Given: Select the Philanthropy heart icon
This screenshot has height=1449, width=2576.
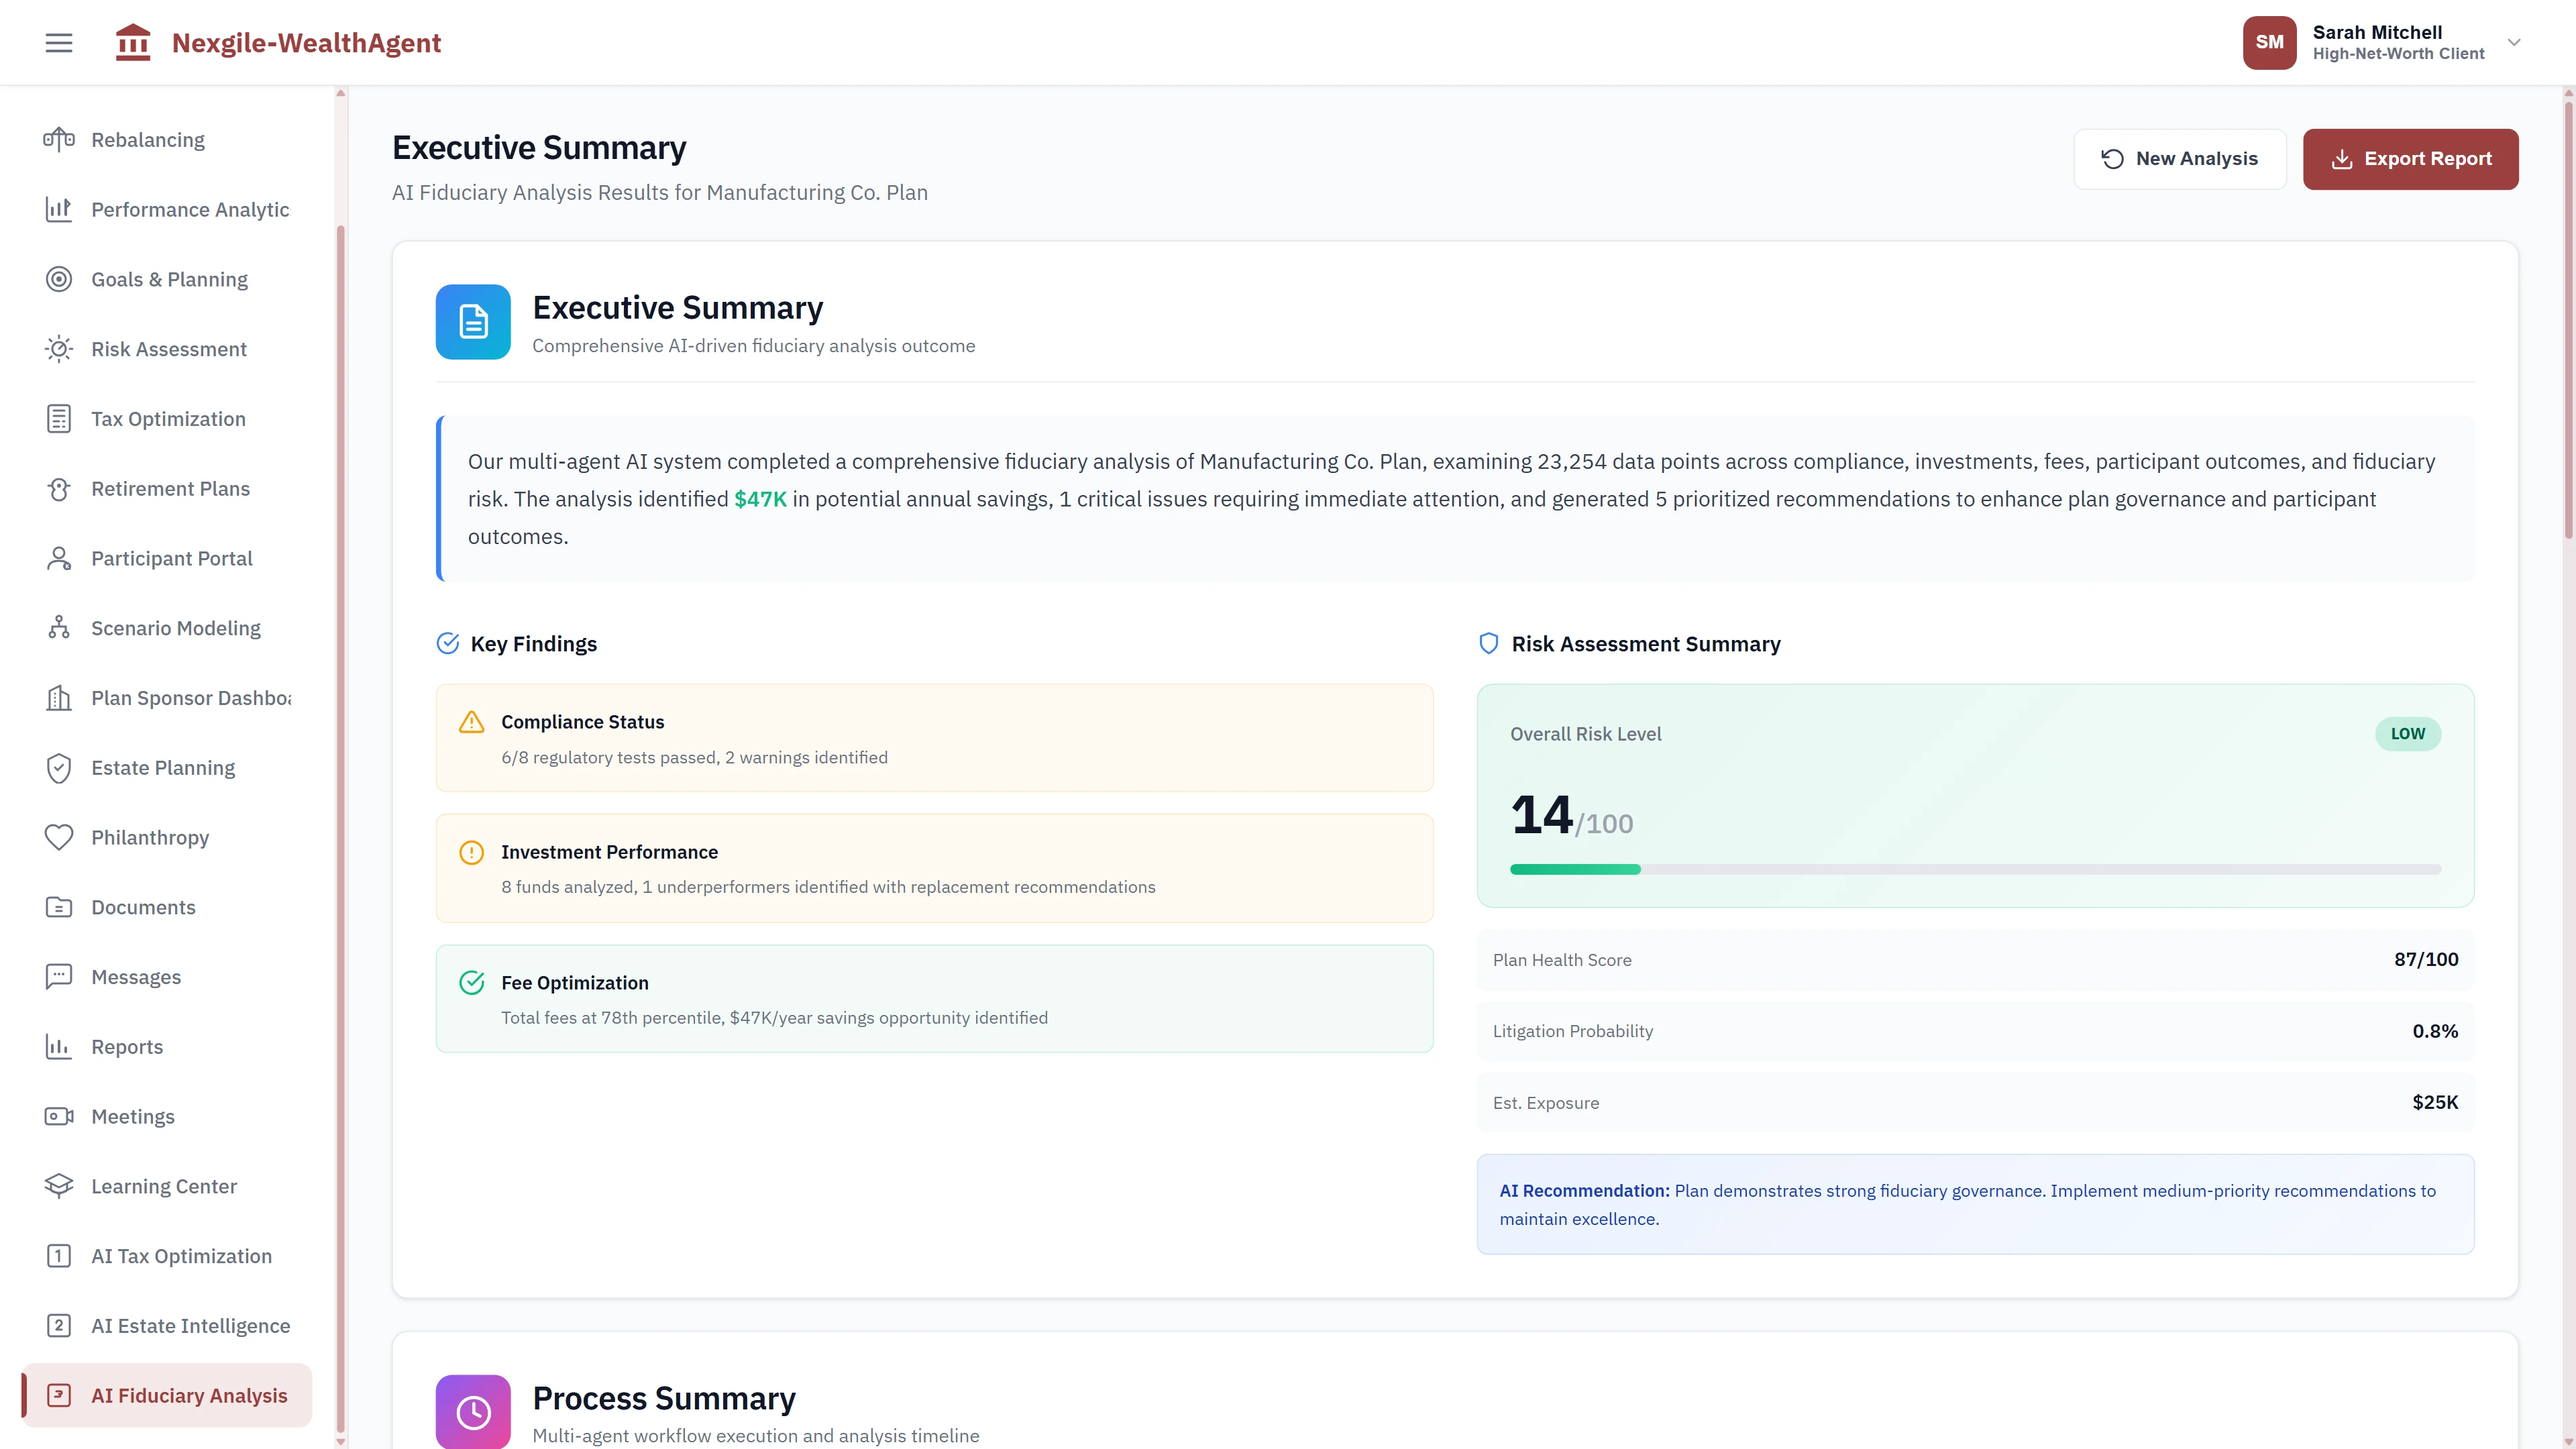Looking at the screenshot, I should [x=59, y=837].
